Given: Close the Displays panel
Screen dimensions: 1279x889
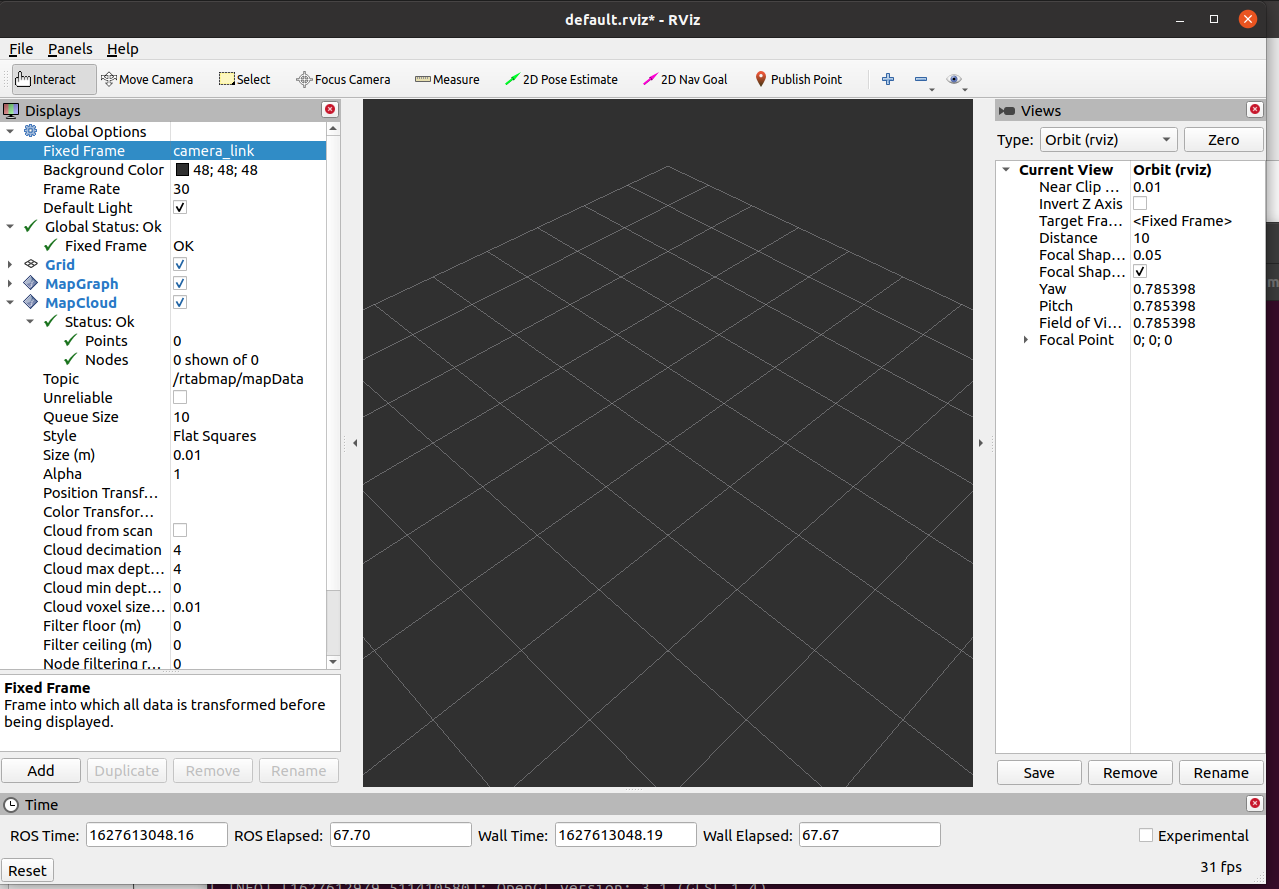Looking at the screenshot, I should coord(329,110).
